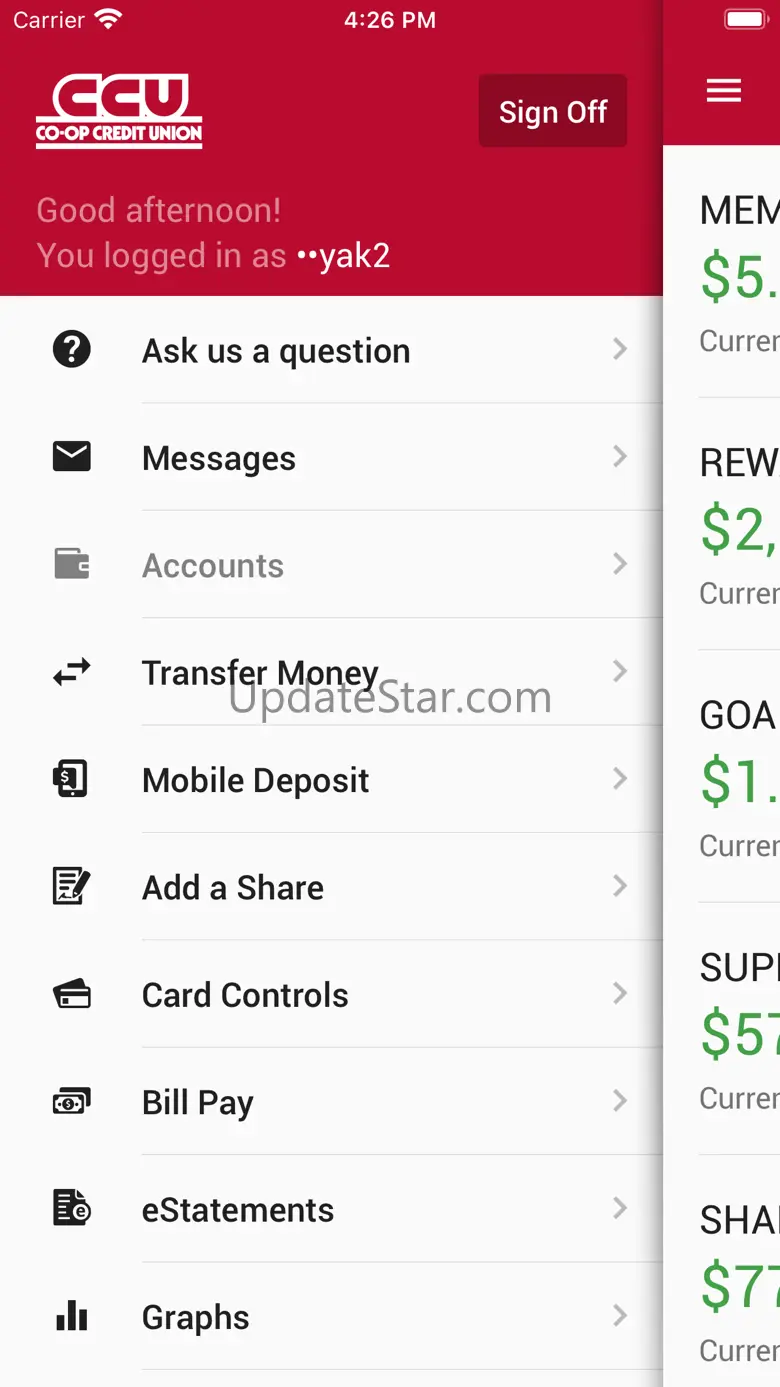Click the Accounts wallet icon

point(72,565)
